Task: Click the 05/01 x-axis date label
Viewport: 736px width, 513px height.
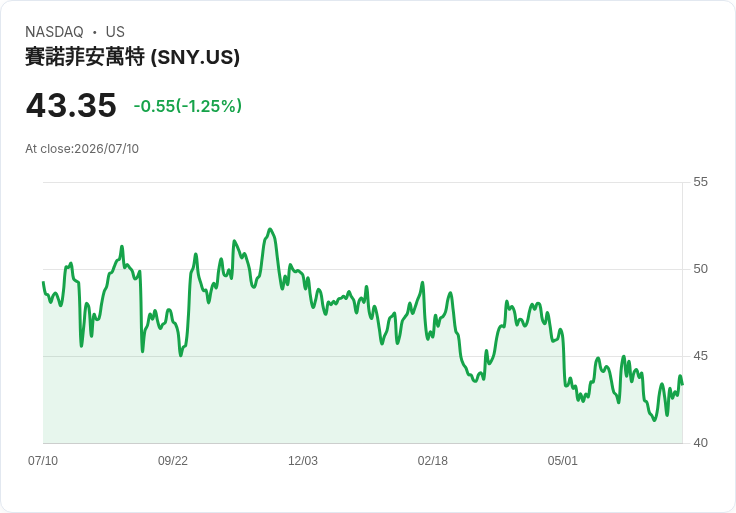Action: (562, 461)
